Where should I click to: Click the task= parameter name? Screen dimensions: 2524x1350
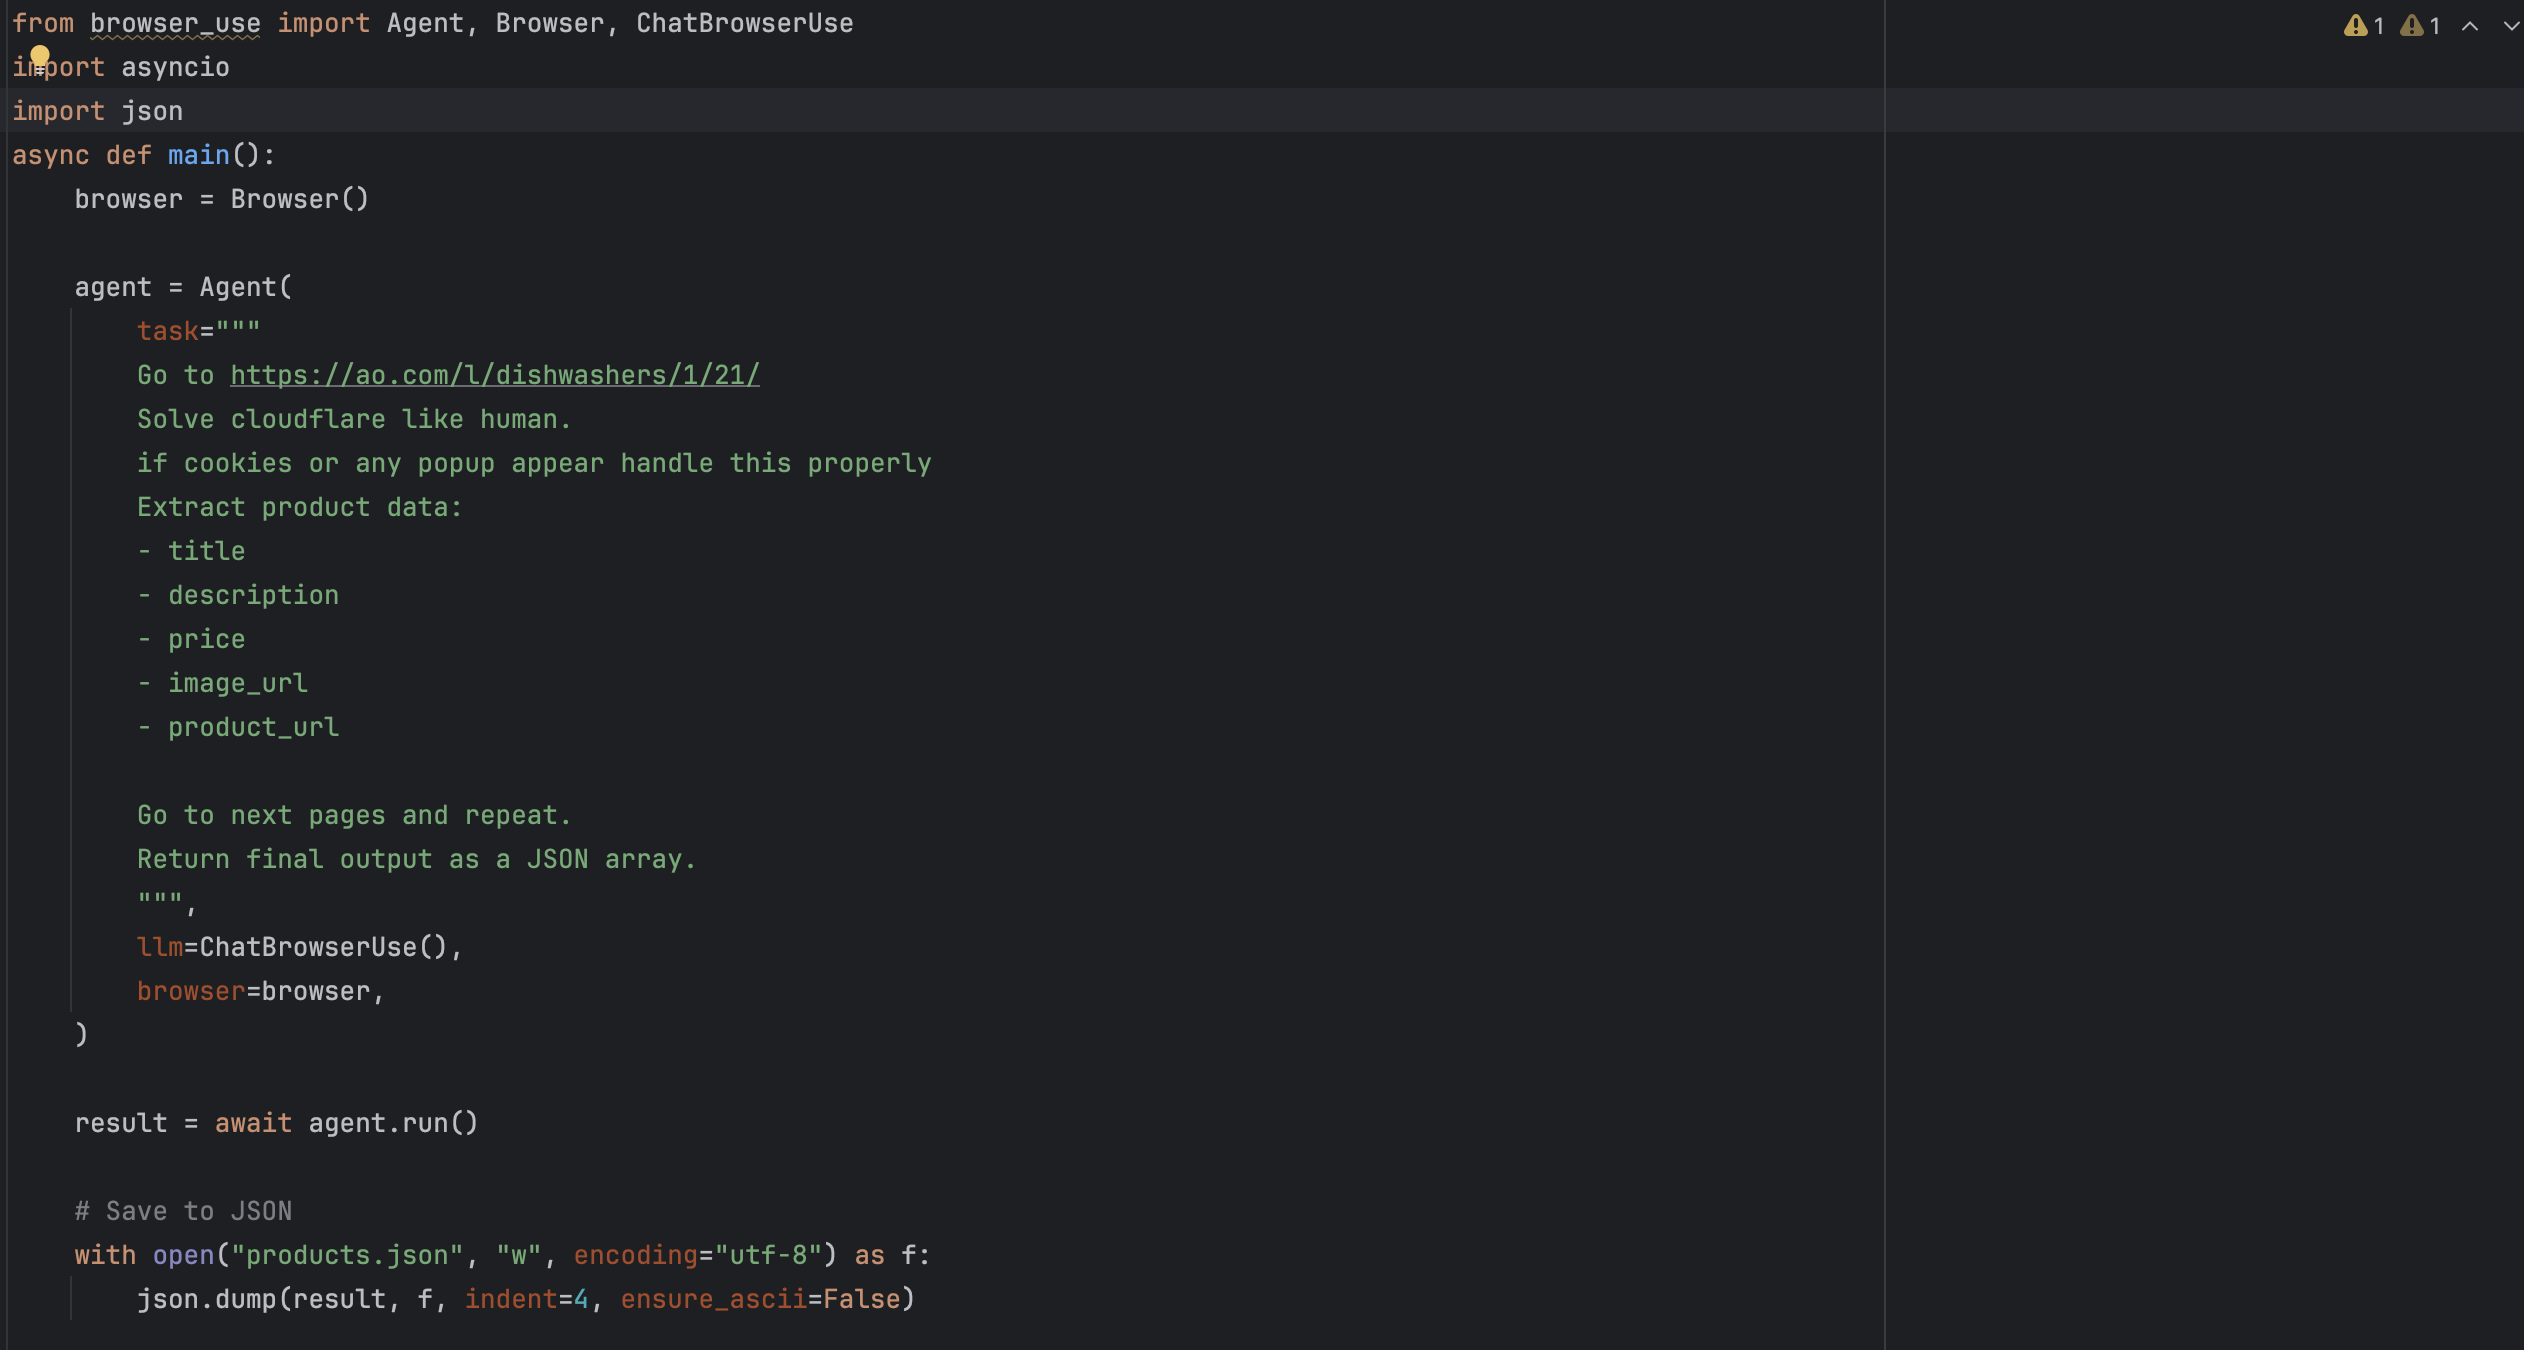point(167,331)
